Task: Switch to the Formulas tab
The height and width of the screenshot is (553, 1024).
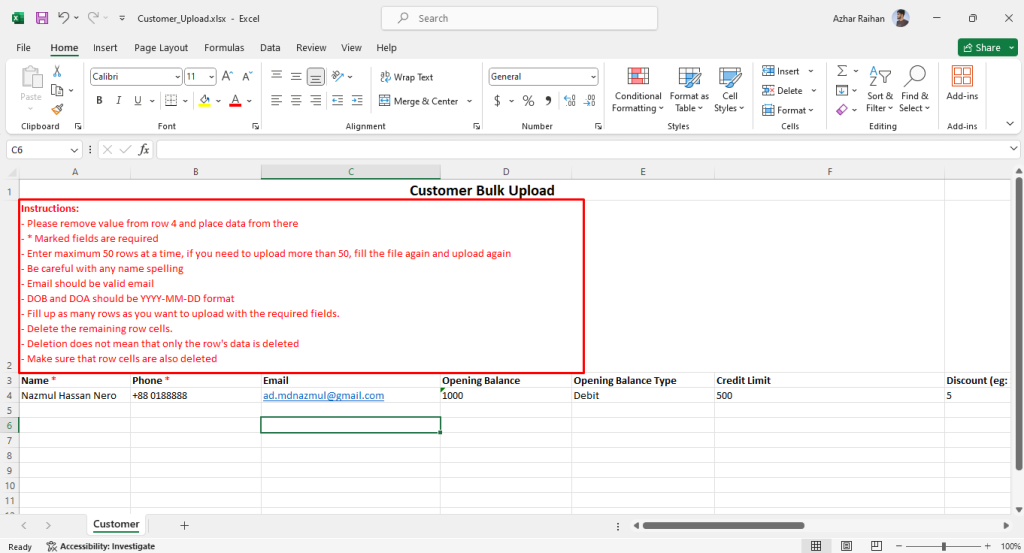Action: pos(224,48)
